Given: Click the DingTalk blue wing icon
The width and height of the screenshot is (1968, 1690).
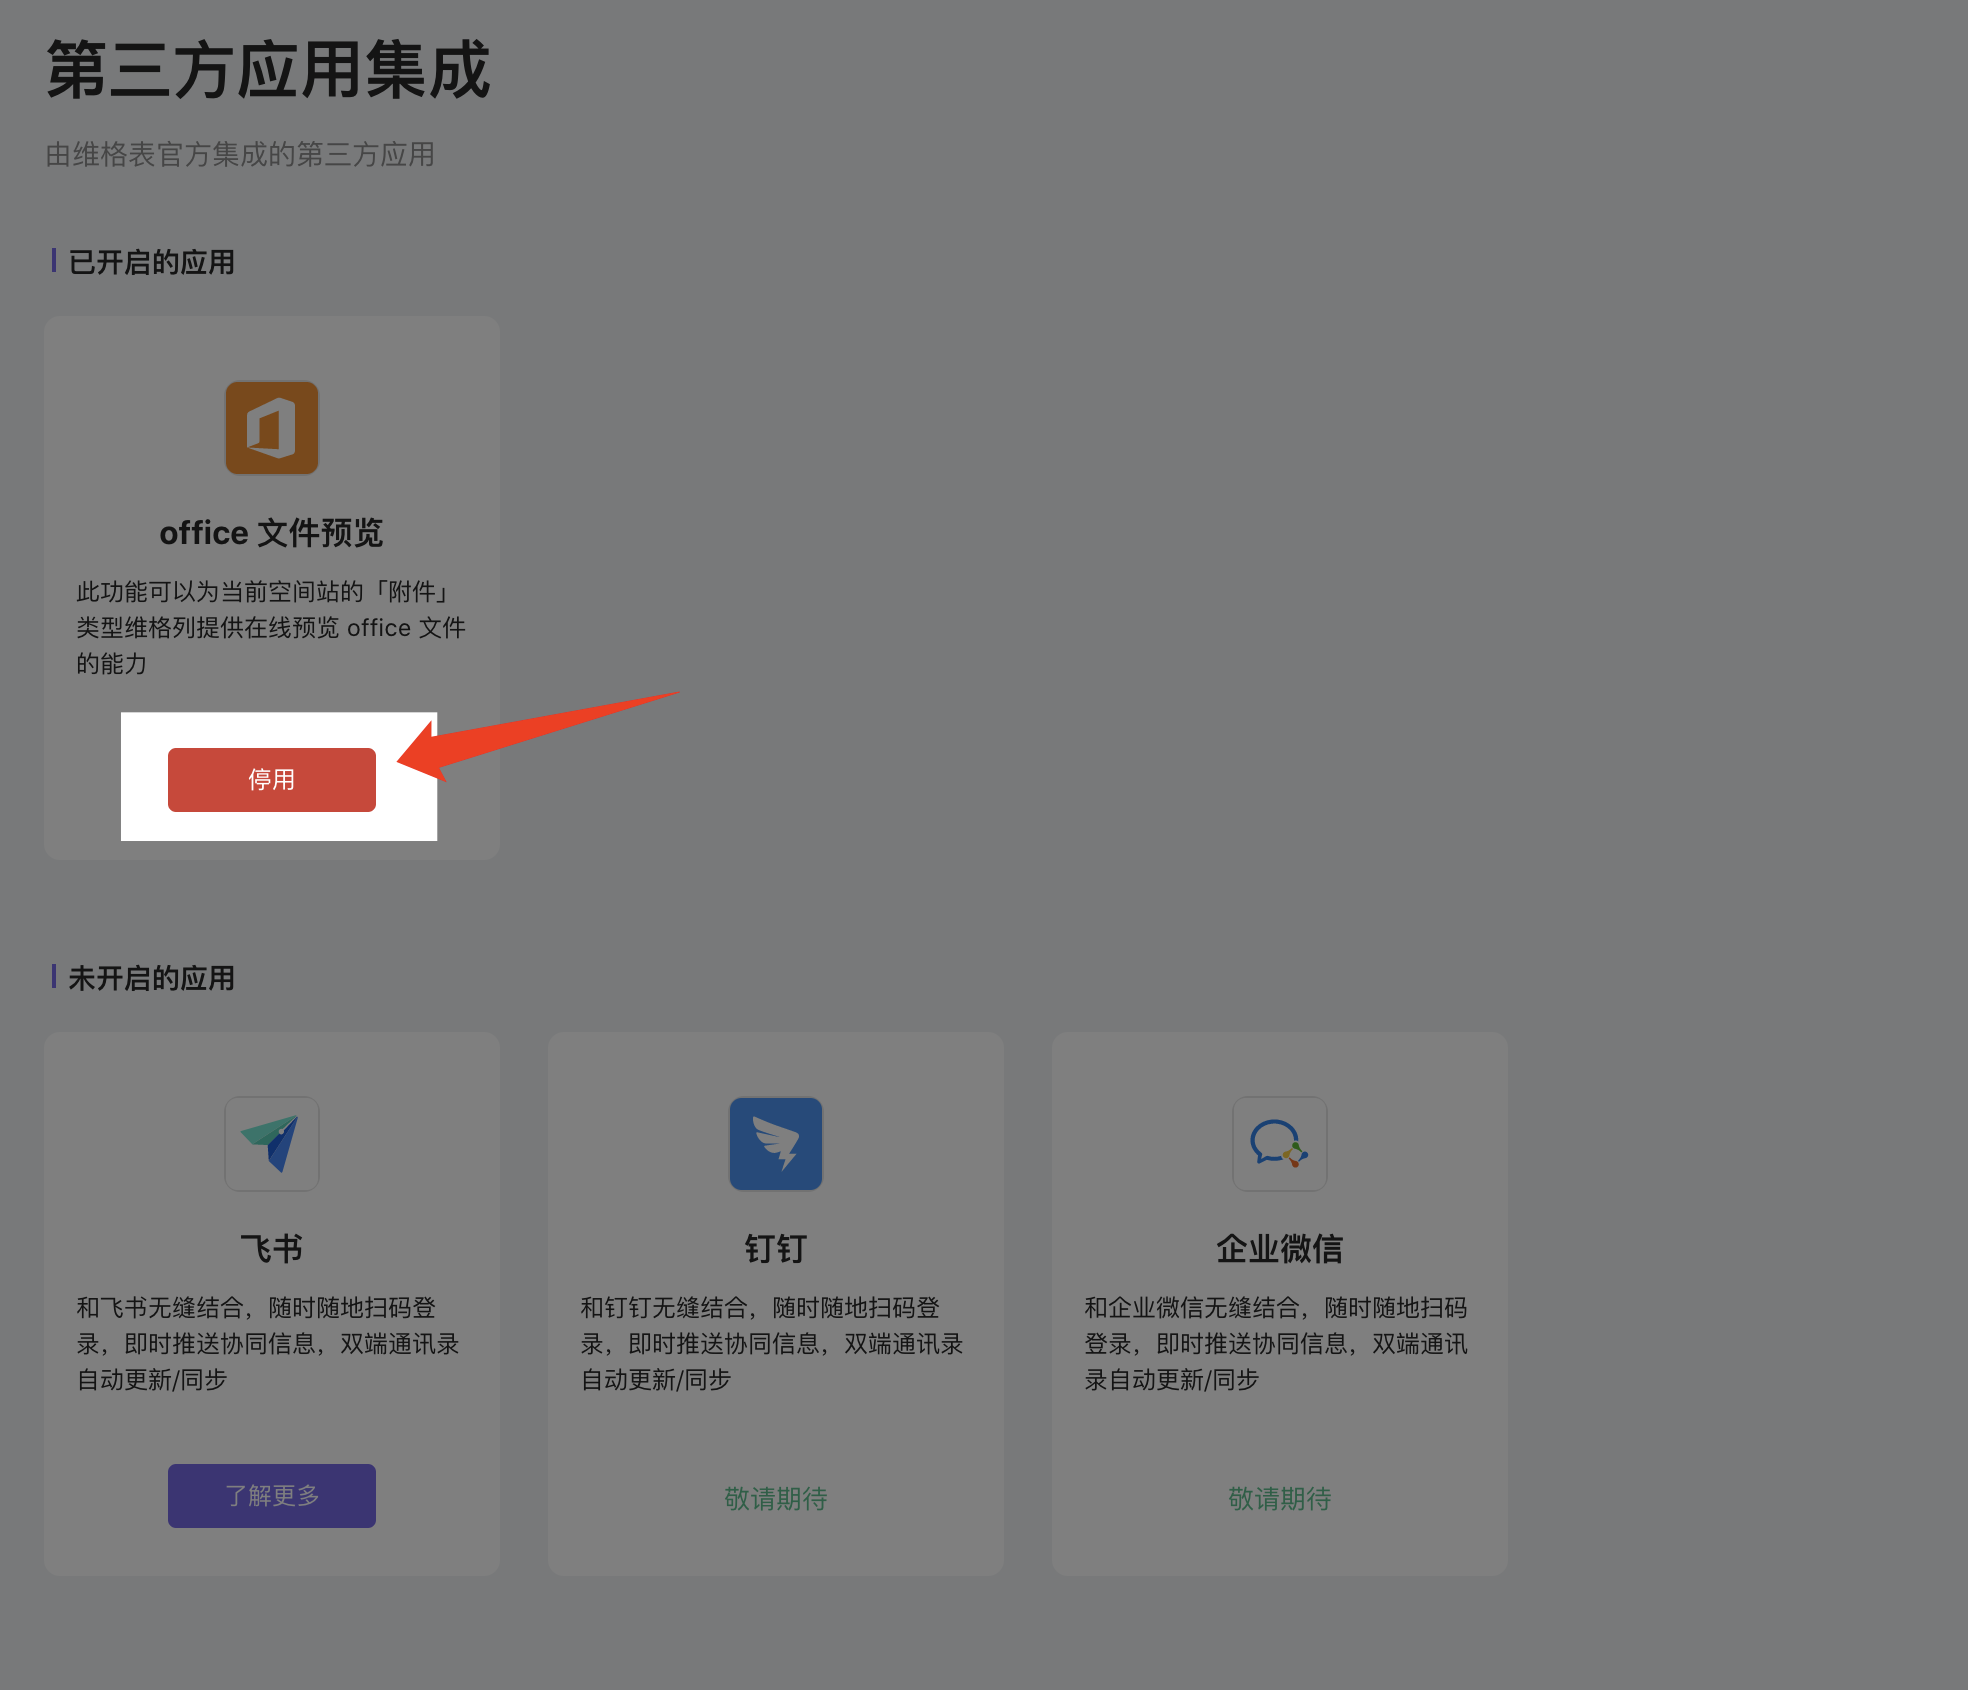Looking at the screenshot, I should pyautogui.click(x=775, y=1143).
